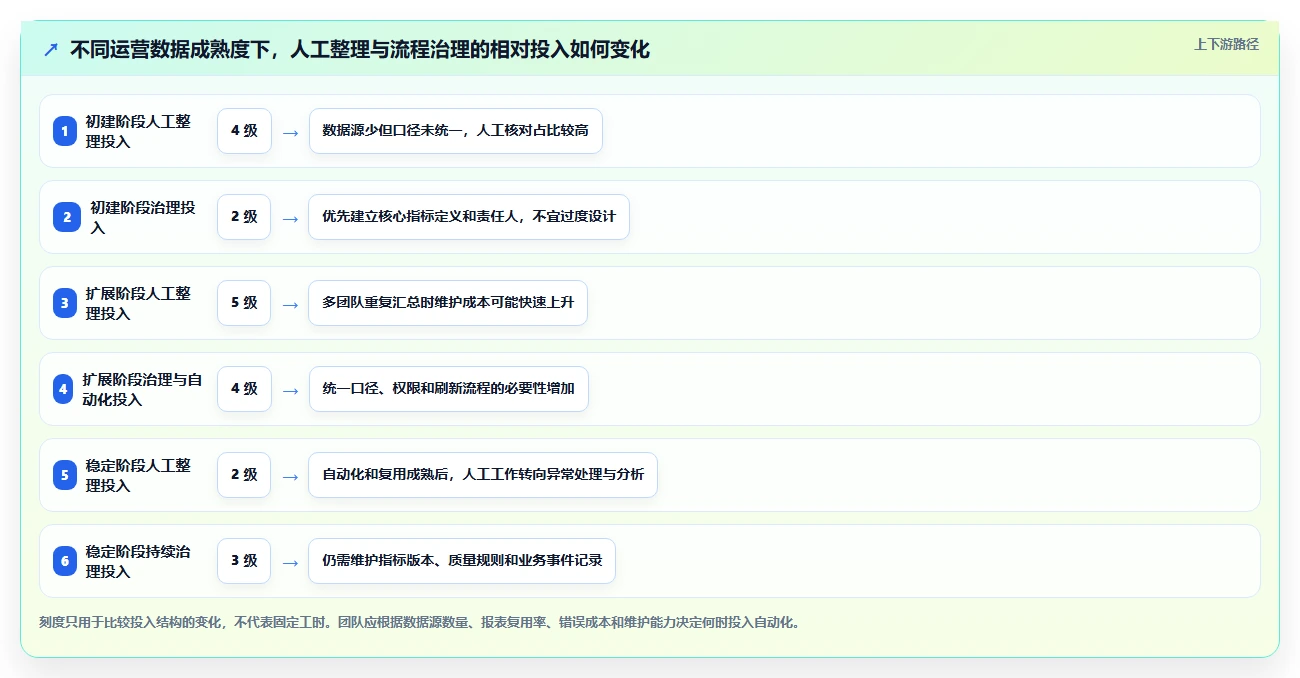Select 扩展阶段治理与自动化投入 label
The image size is (1300, 678).
pos(142,389)
